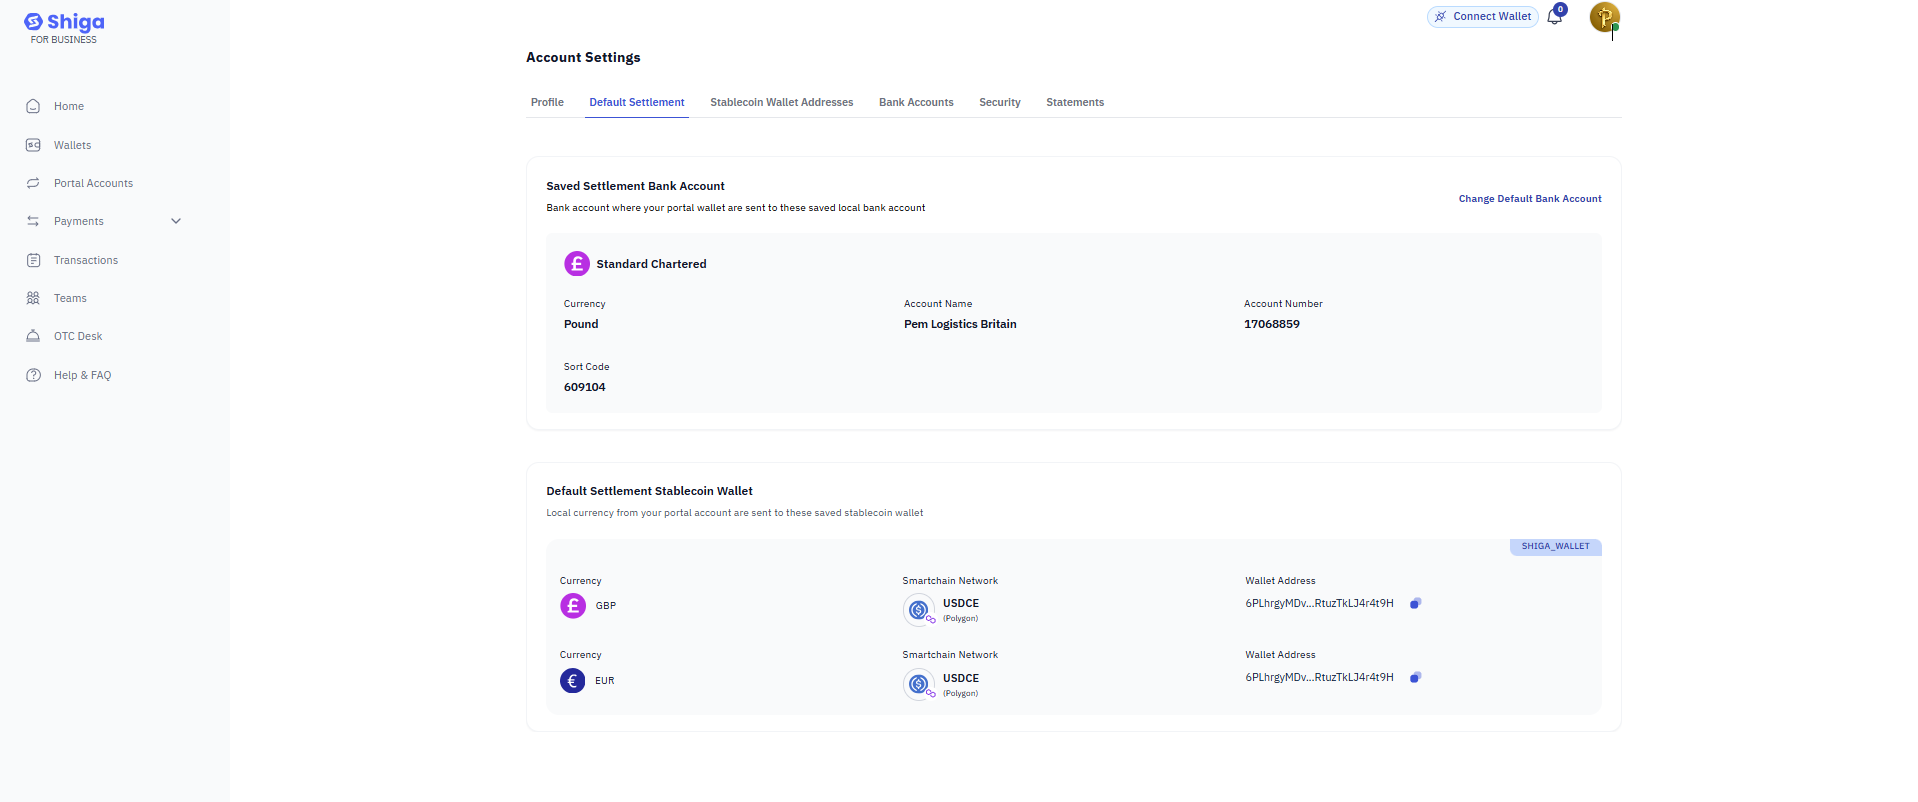Click account number 17068859
This screenshot has width=1918, height=802.
[1272, 324]
